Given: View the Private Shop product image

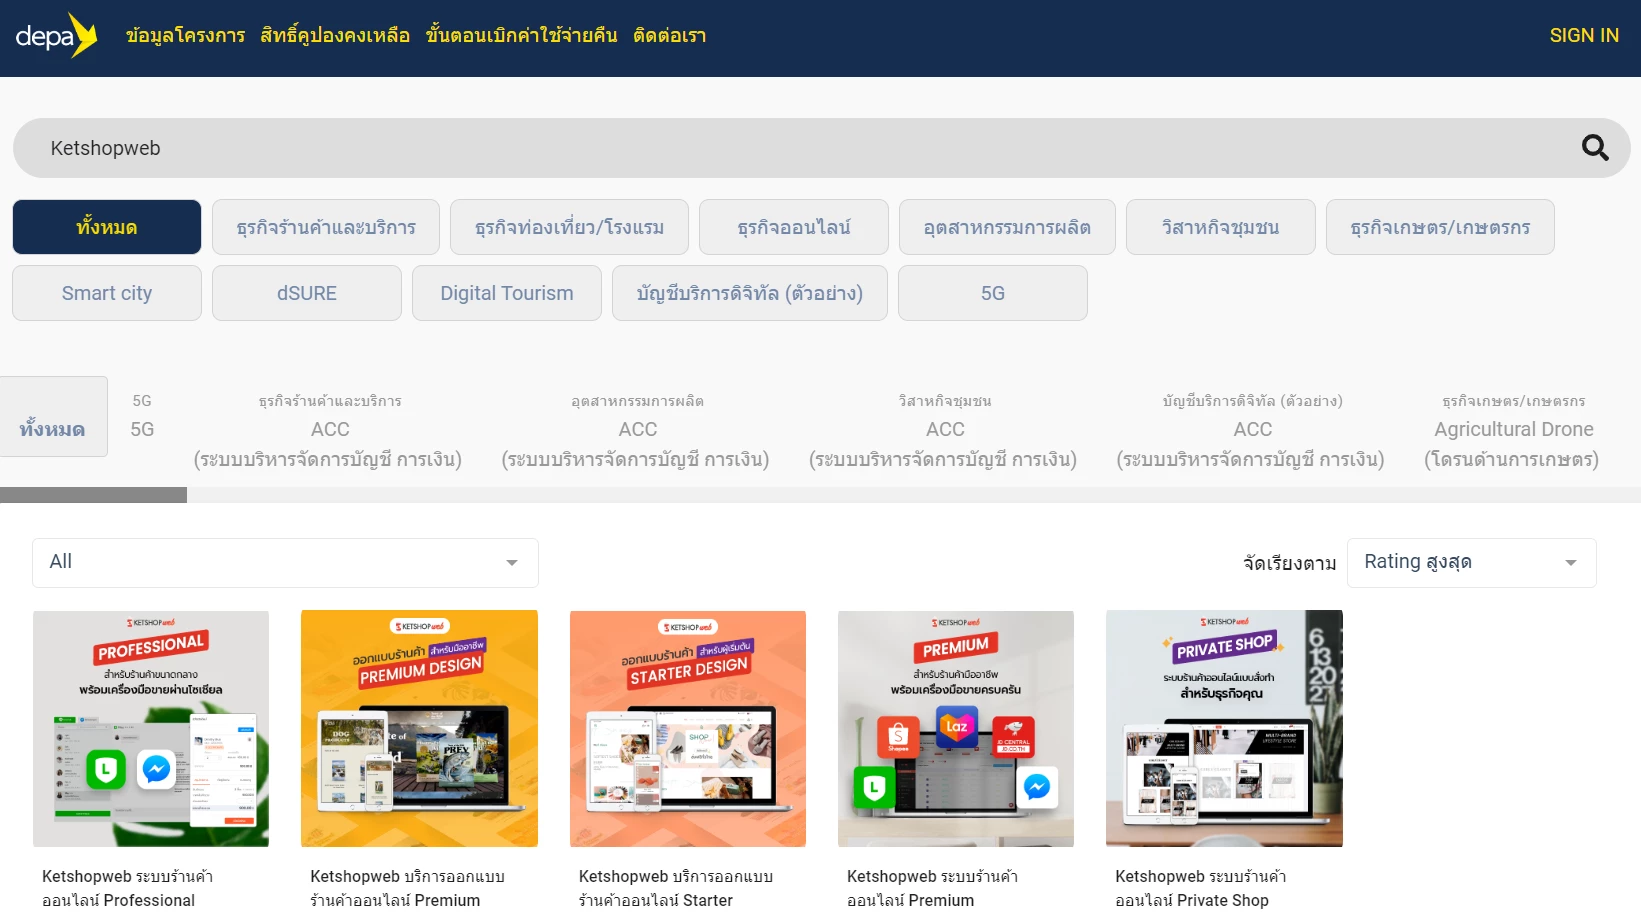Looking at the screenshot, I should coord(1224,729).
